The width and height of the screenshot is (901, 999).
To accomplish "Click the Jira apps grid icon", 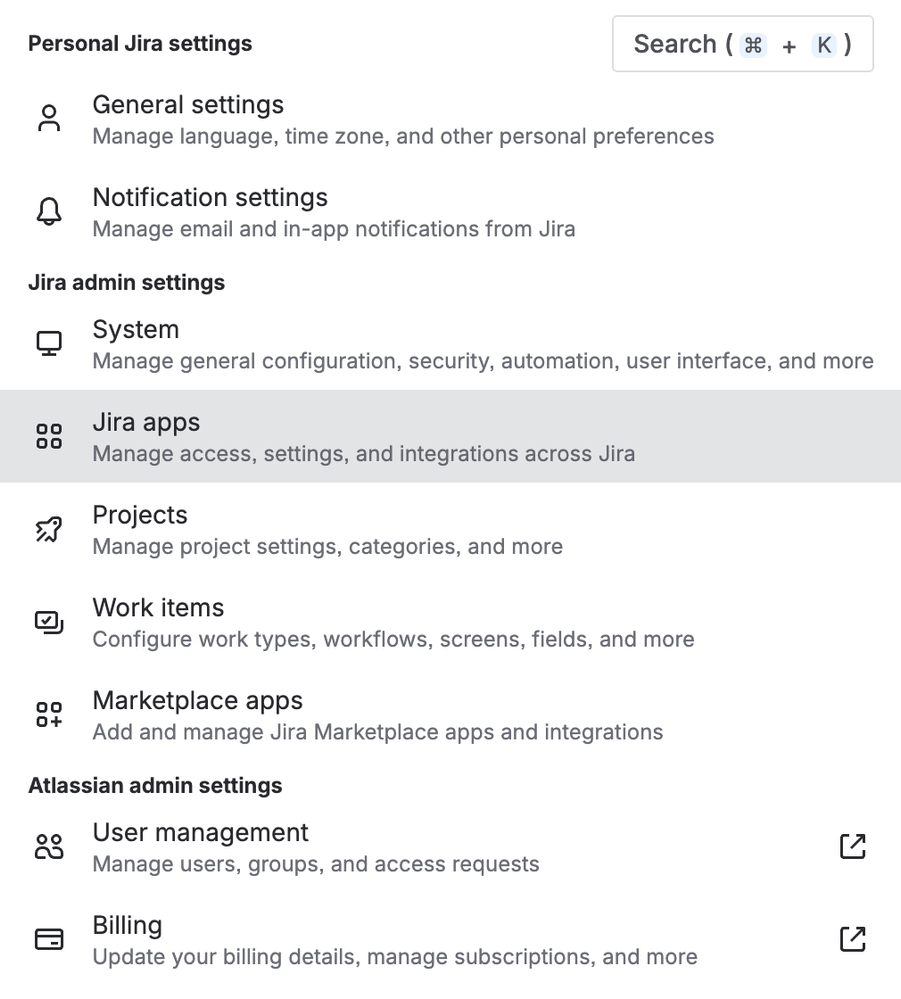I will (48, 435).
